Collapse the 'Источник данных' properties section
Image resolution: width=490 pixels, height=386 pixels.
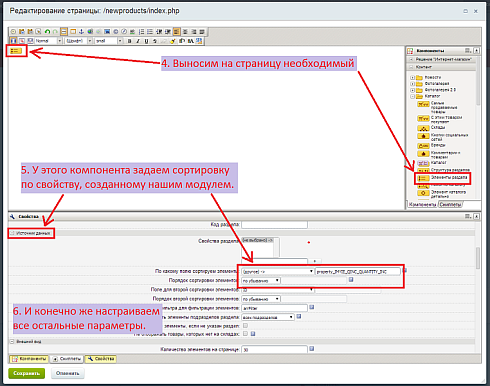(x=12, y=233)
